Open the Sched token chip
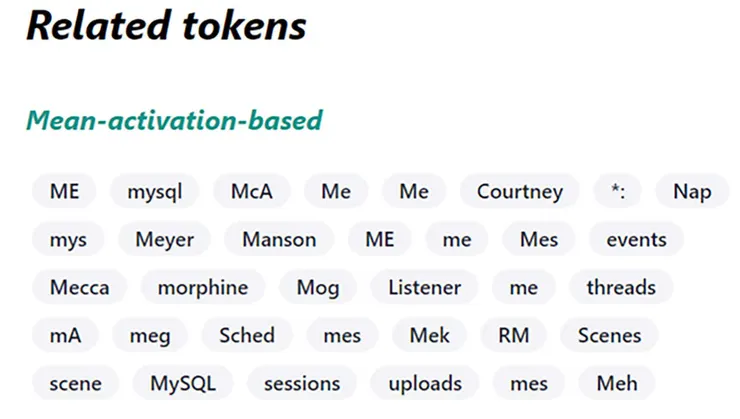This screenshot has width=740, height=419. (247, 335)
